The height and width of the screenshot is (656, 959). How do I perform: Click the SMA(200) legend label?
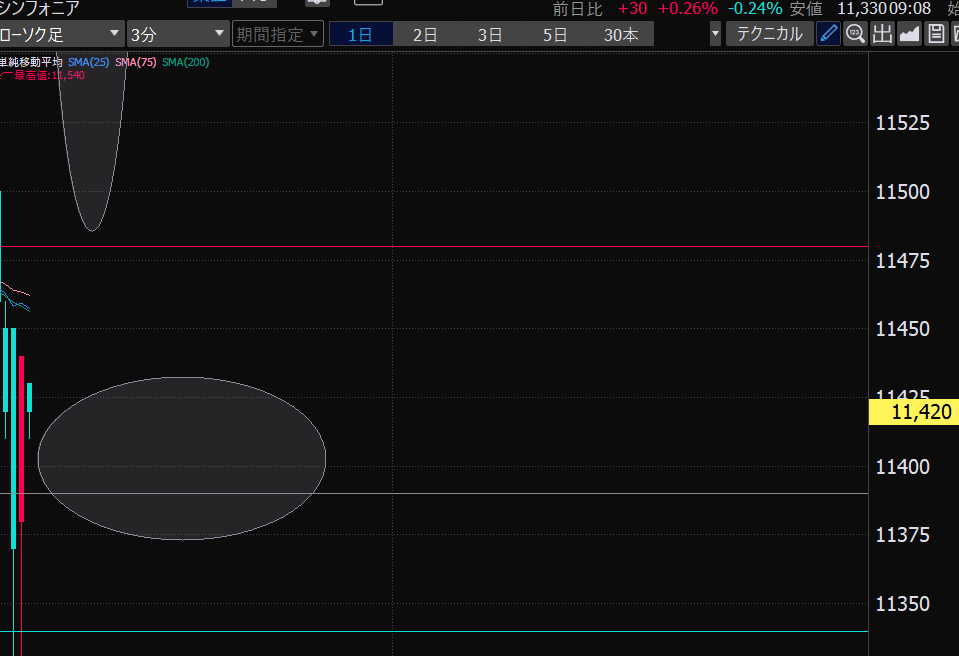[186, 62]
